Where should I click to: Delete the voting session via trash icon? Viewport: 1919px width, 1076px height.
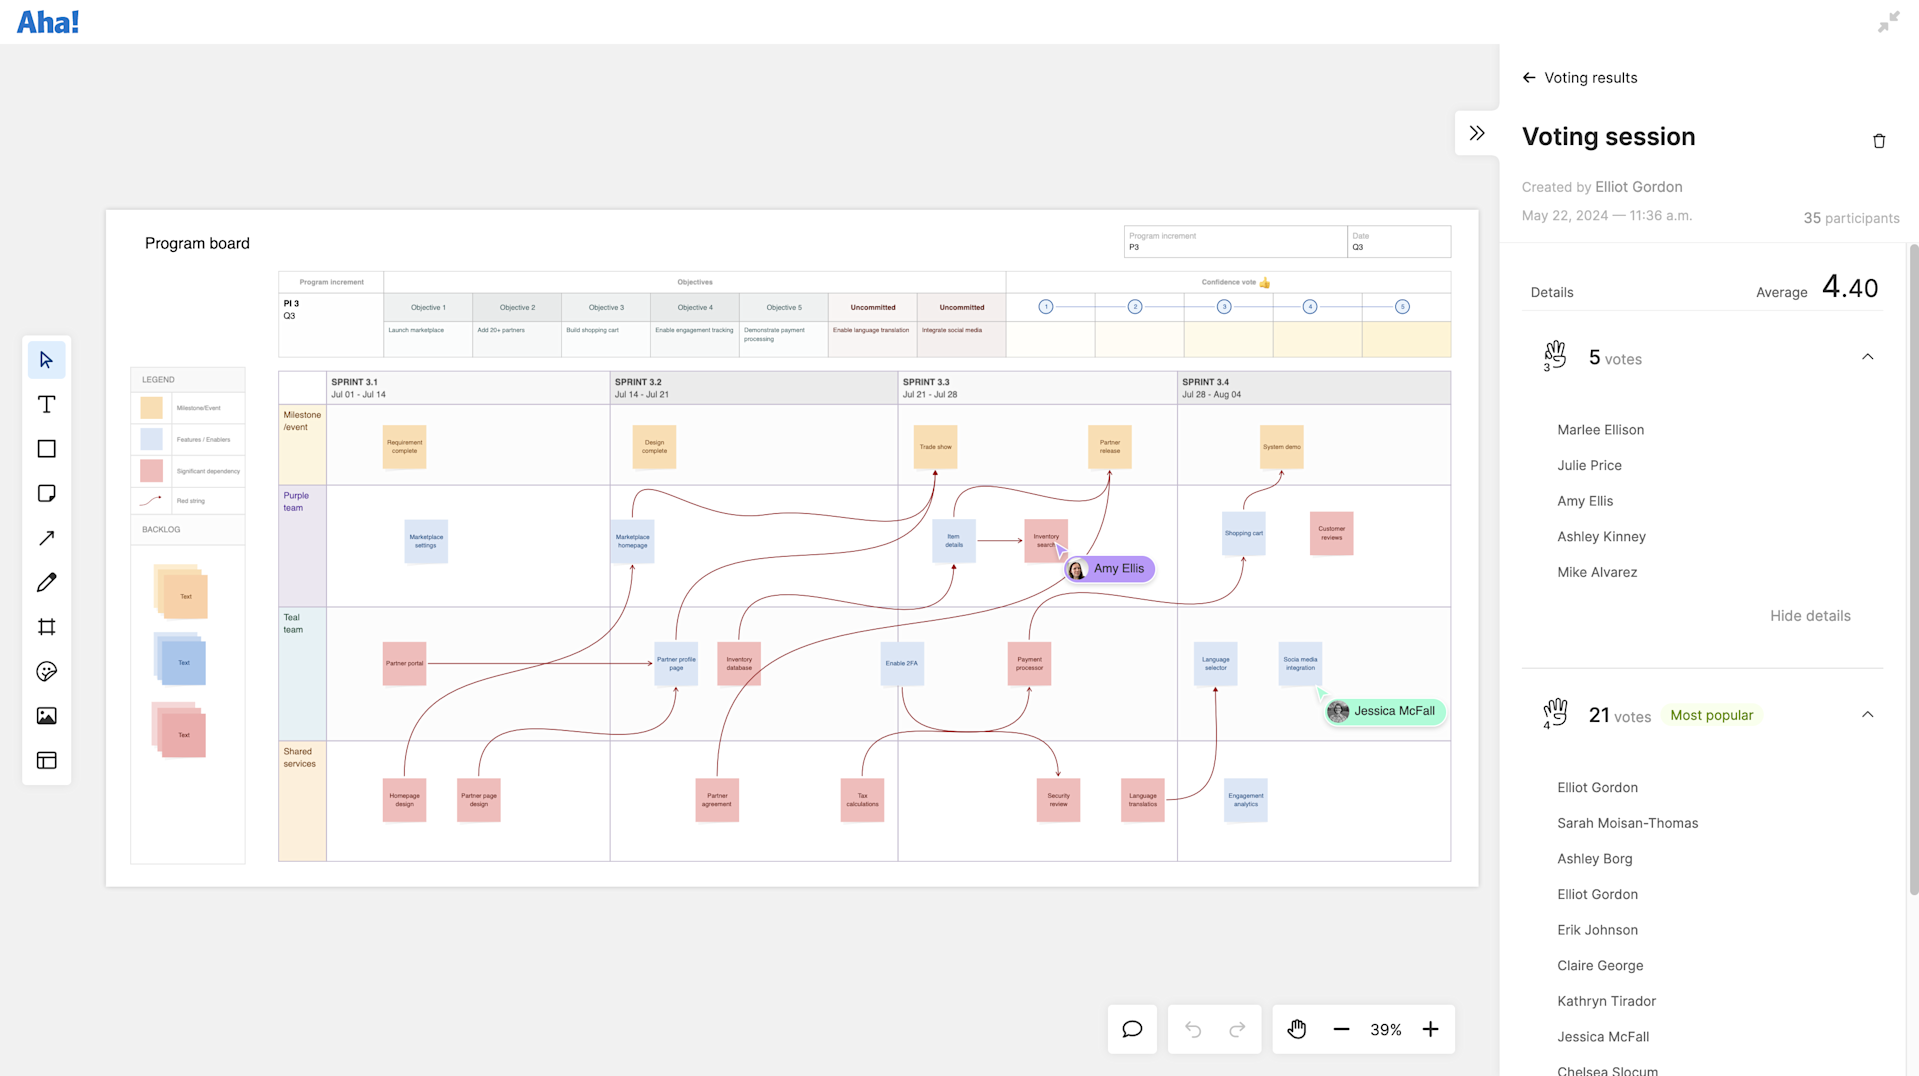pos(1878,140)
